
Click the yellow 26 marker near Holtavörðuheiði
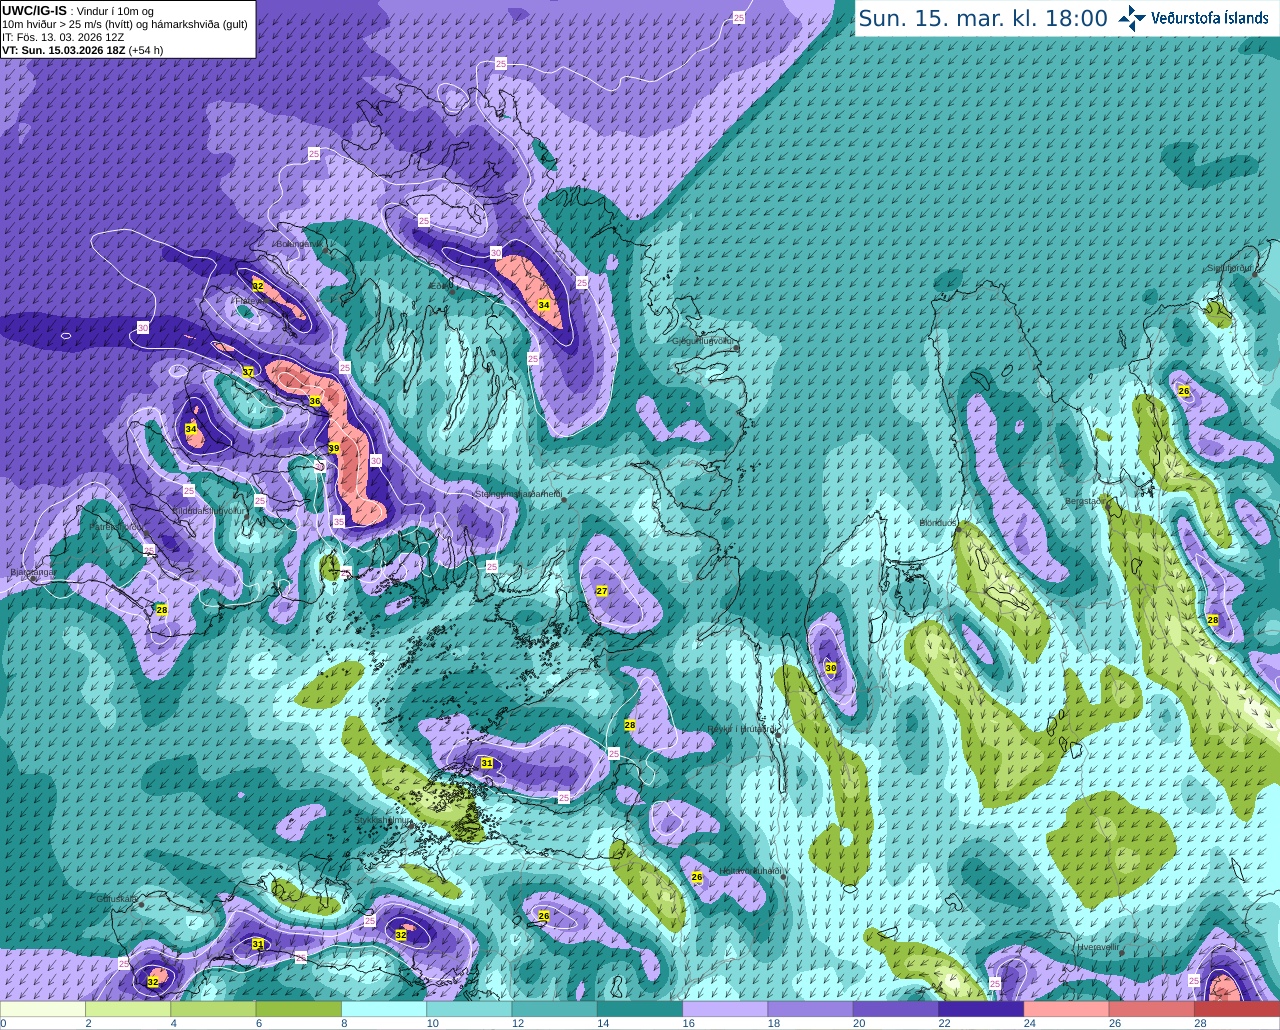[x=697, y=877]
